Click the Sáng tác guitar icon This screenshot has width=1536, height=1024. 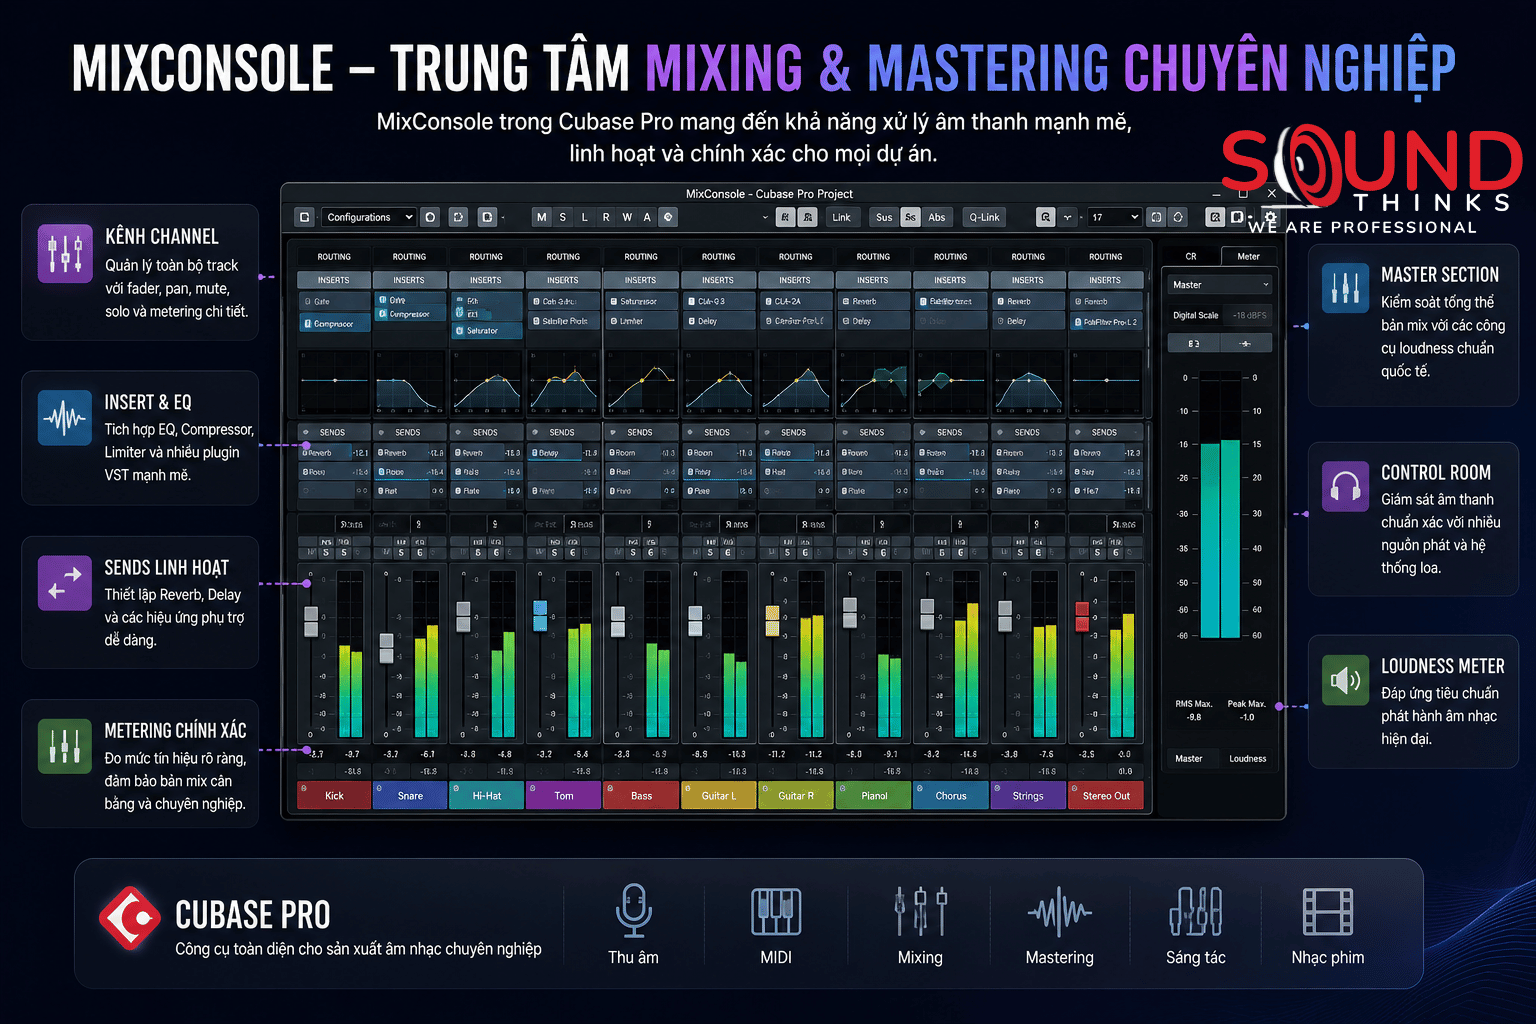[1196, 911]
